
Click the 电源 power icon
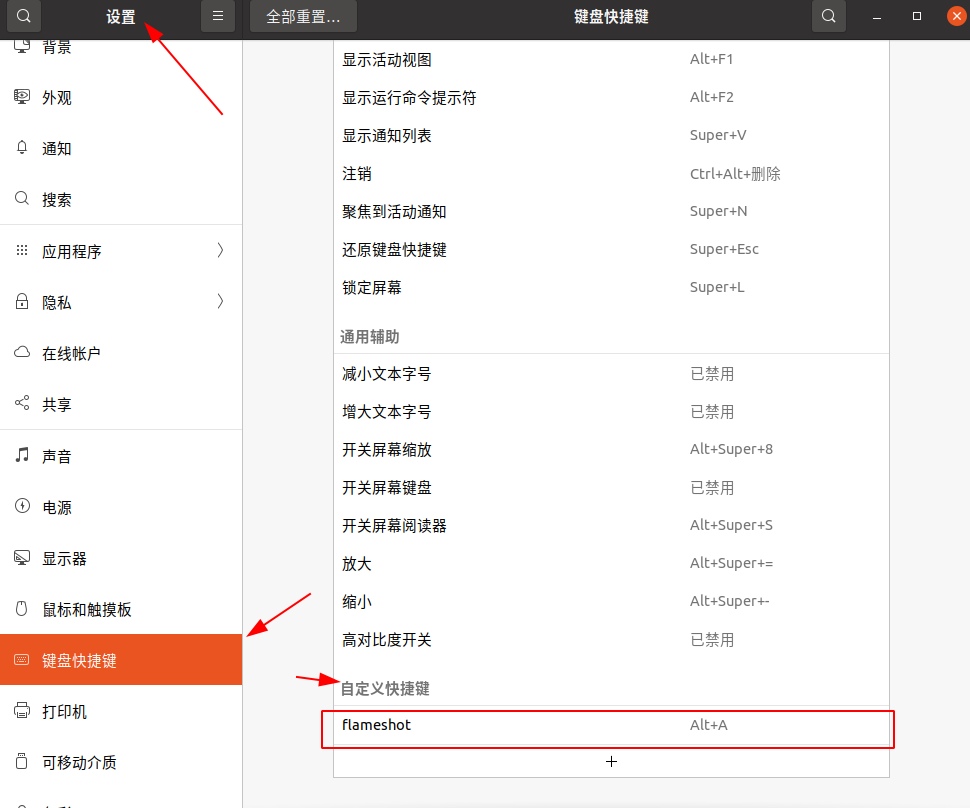tap(22, 506)
